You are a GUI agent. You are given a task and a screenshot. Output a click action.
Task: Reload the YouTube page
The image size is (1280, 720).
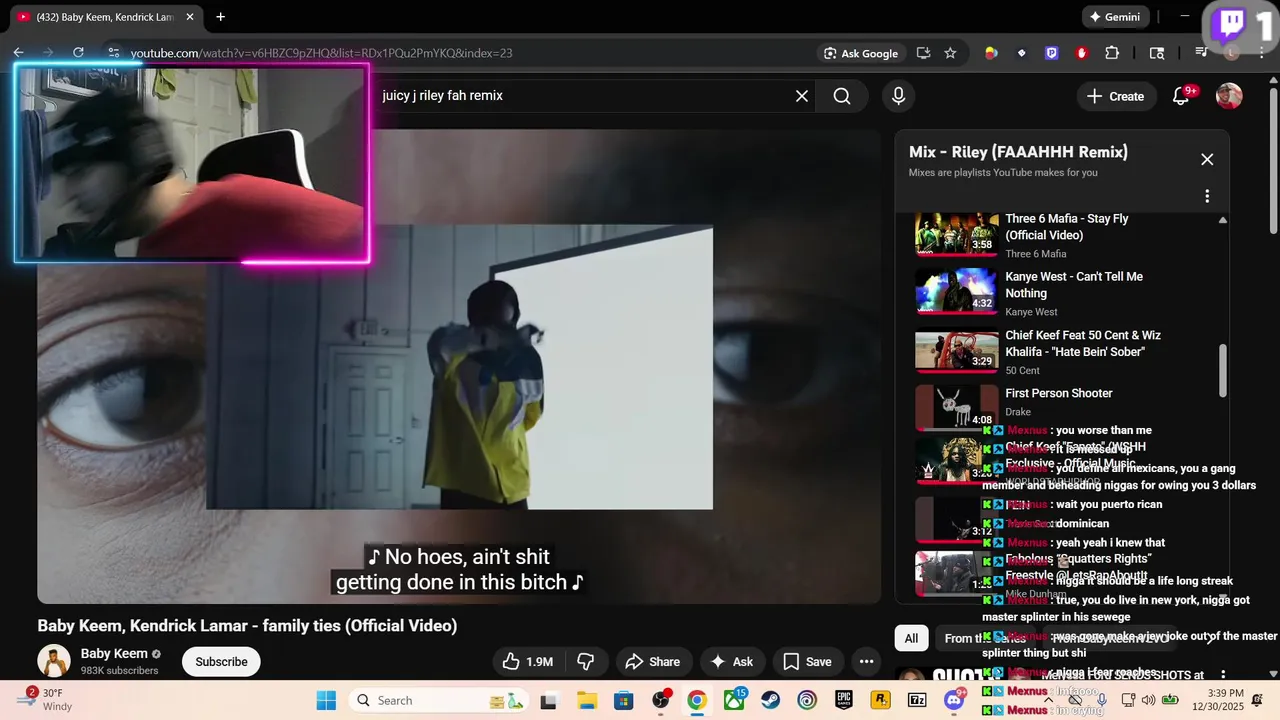pyautogui.click(x=78, y=53)
